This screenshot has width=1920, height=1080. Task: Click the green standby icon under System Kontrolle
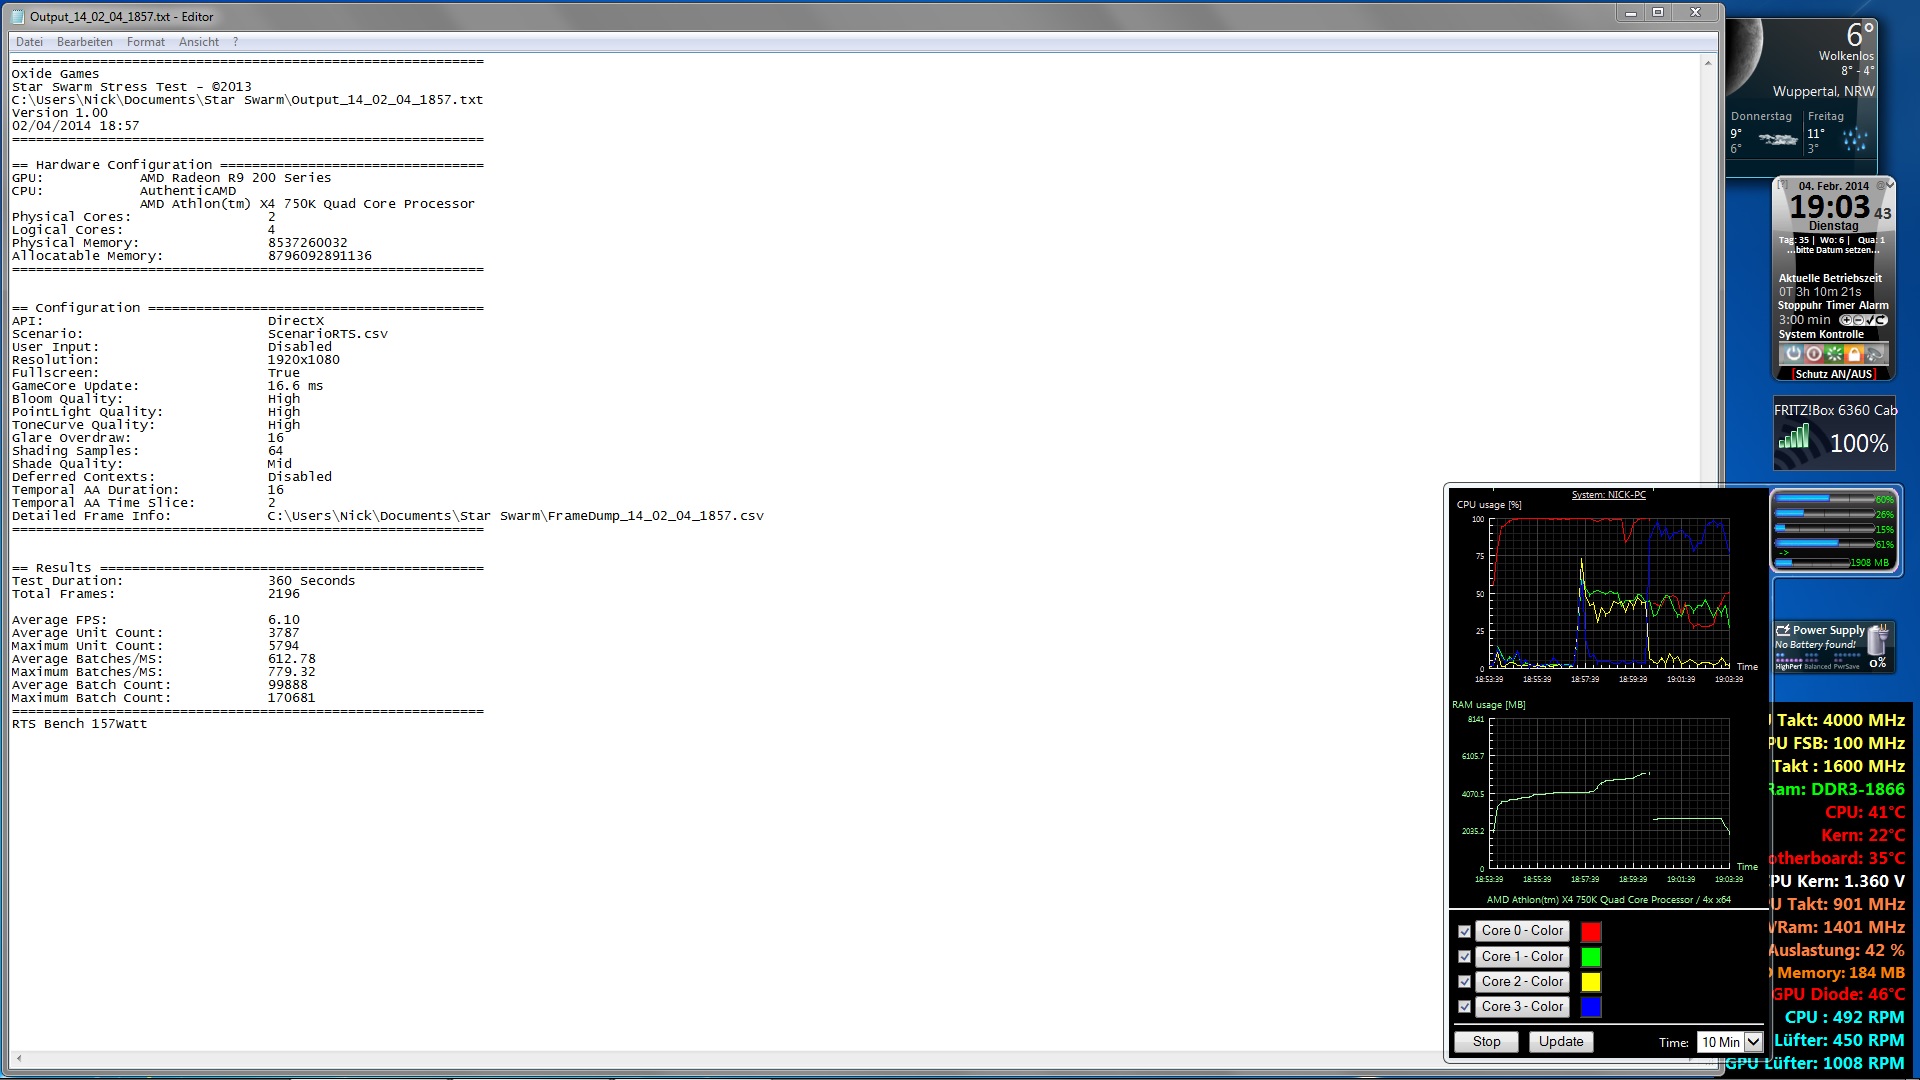tap(1834, 353)
